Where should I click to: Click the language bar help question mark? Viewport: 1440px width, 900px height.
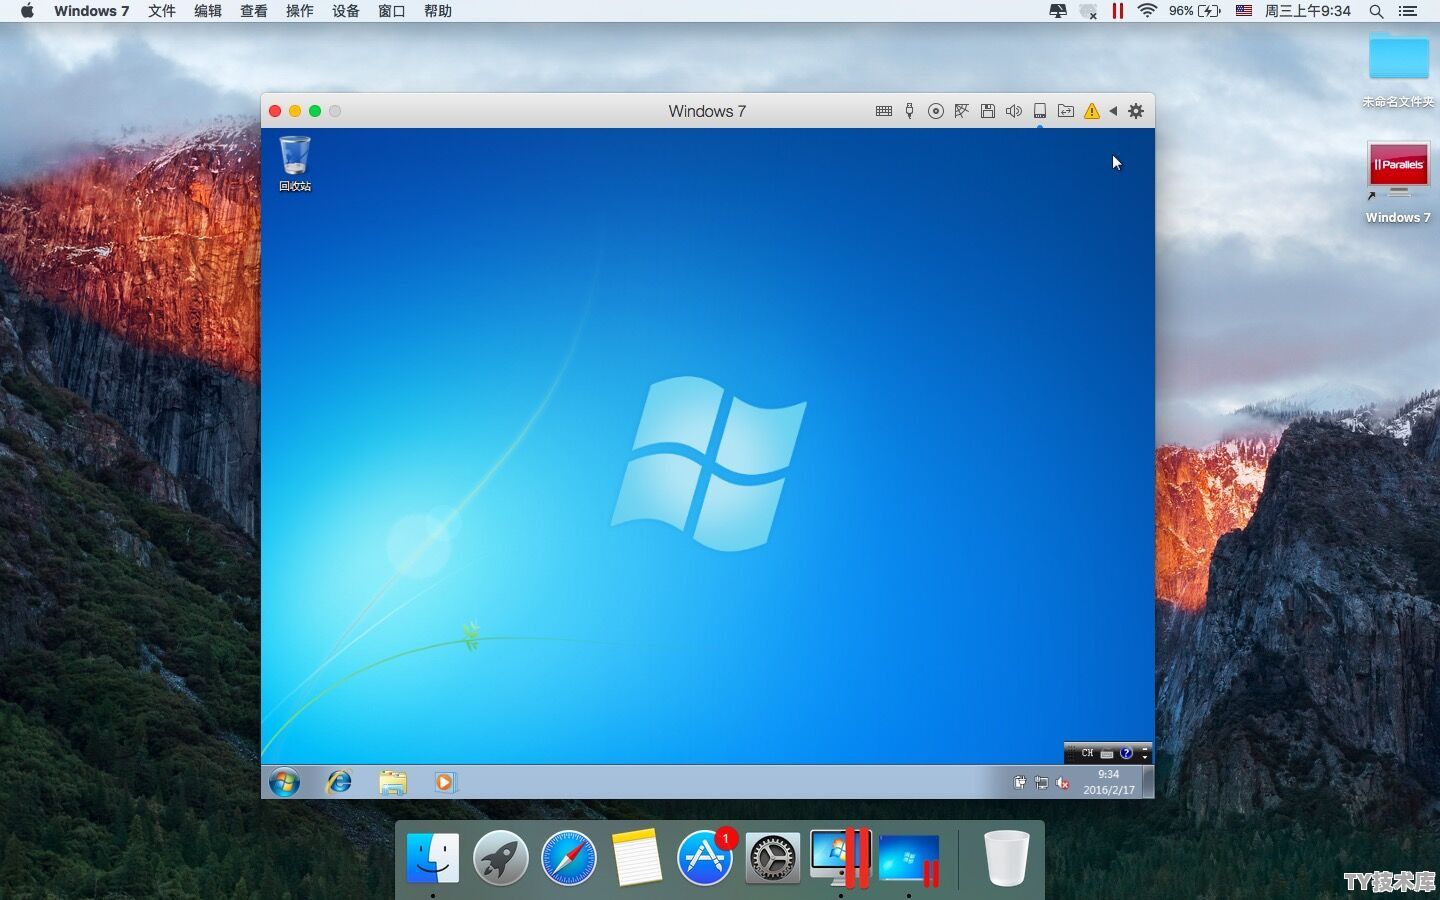pyautogui.click(x=1126, y=753)
